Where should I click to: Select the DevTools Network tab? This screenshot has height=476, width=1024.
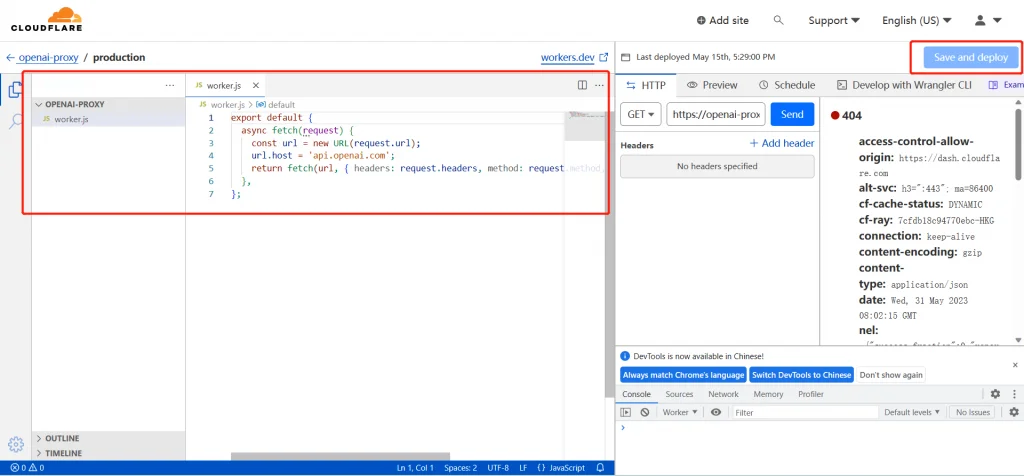(x=724, y=394)
